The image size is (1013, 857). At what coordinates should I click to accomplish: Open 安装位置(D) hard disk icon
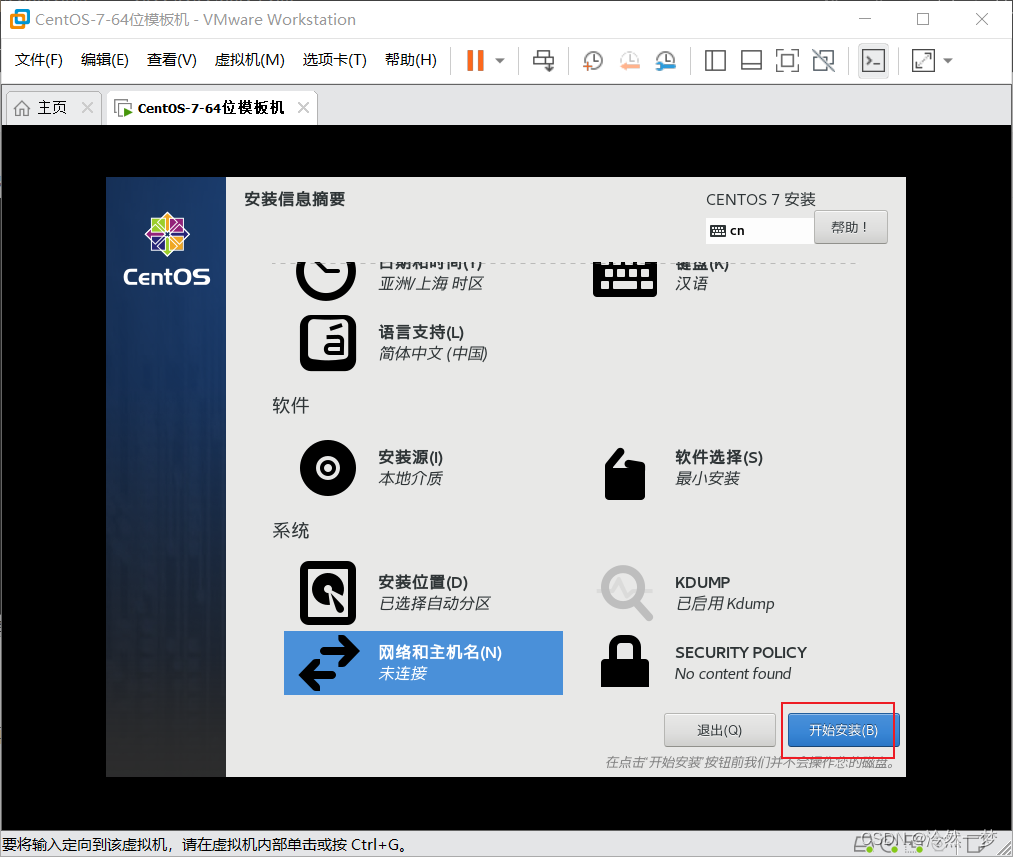coord(328,593)
